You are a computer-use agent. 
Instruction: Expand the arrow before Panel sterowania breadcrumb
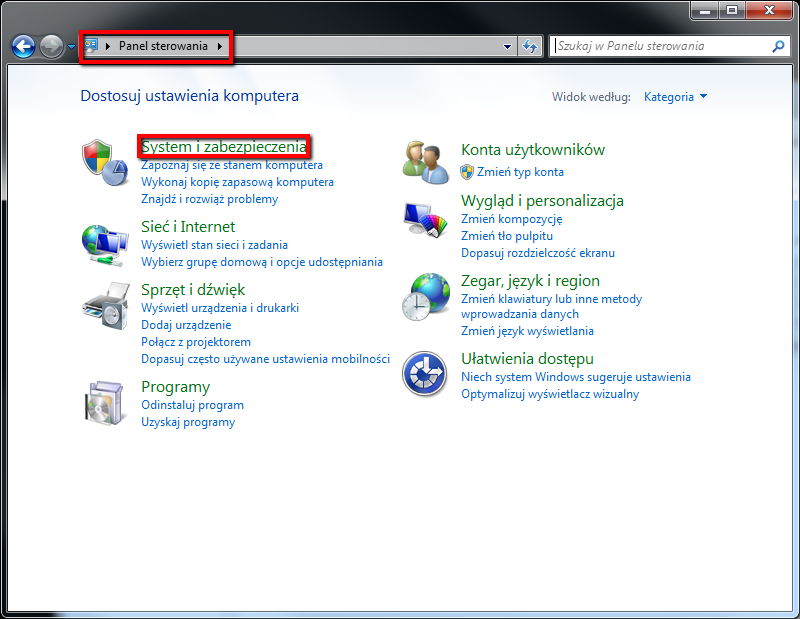click(x=108, y=46)
